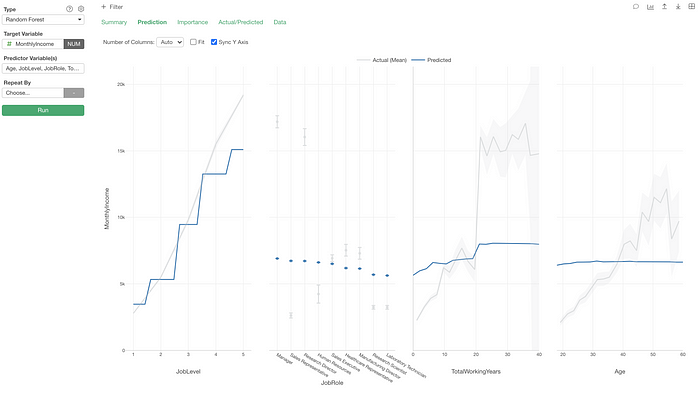Go to the Actual/Predicted tab

pyautogui.click(x=241, y=22)
